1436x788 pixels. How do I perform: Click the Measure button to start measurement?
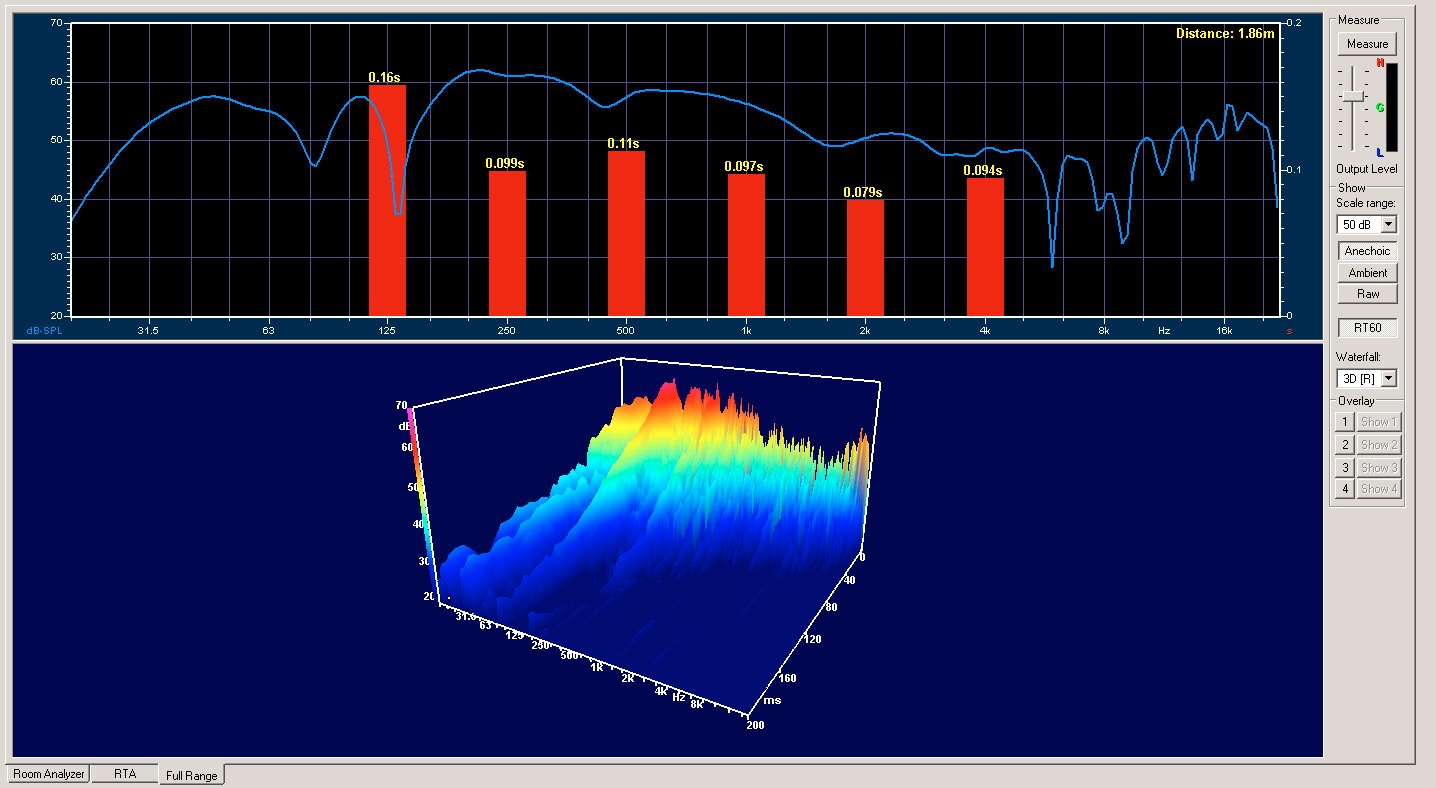click(x=1367, y=43)
